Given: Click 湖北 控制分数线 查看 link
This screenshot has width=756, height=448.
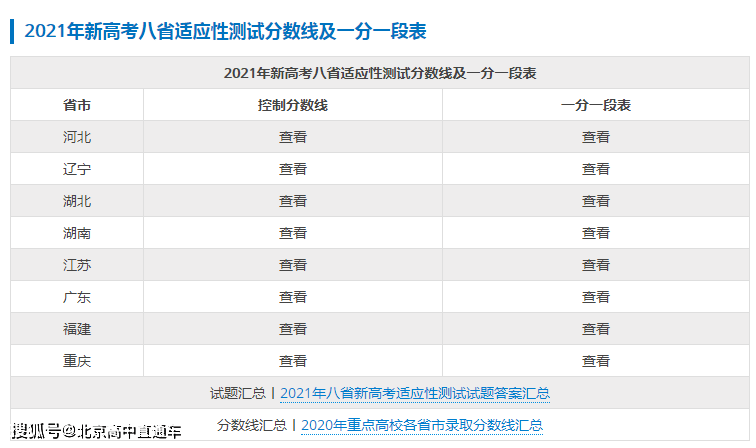Looking at the screenshot, I should pyautogui.click(x=292, y=201).
